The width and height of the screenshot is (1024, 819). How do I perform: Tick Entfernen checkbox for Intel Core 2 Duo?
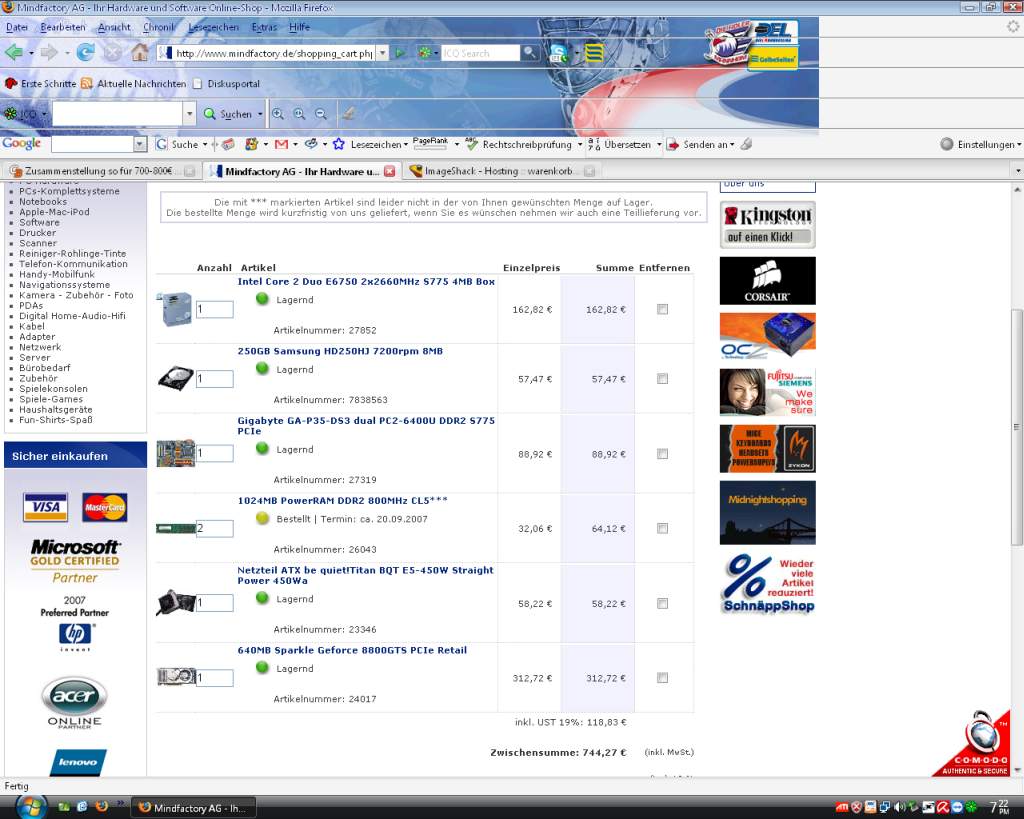[662, 310]
